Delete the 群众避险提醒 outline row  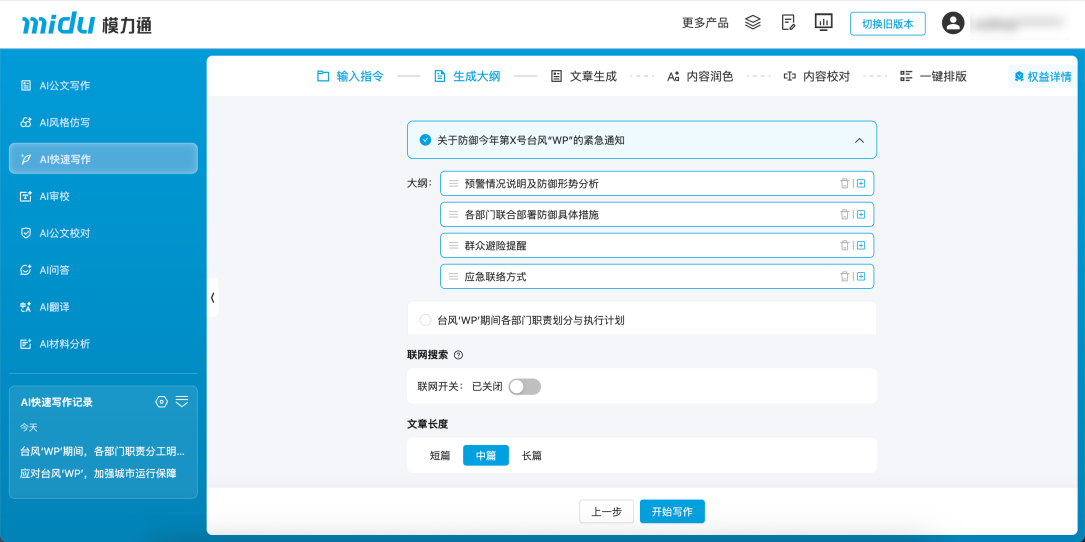point(844,245)
